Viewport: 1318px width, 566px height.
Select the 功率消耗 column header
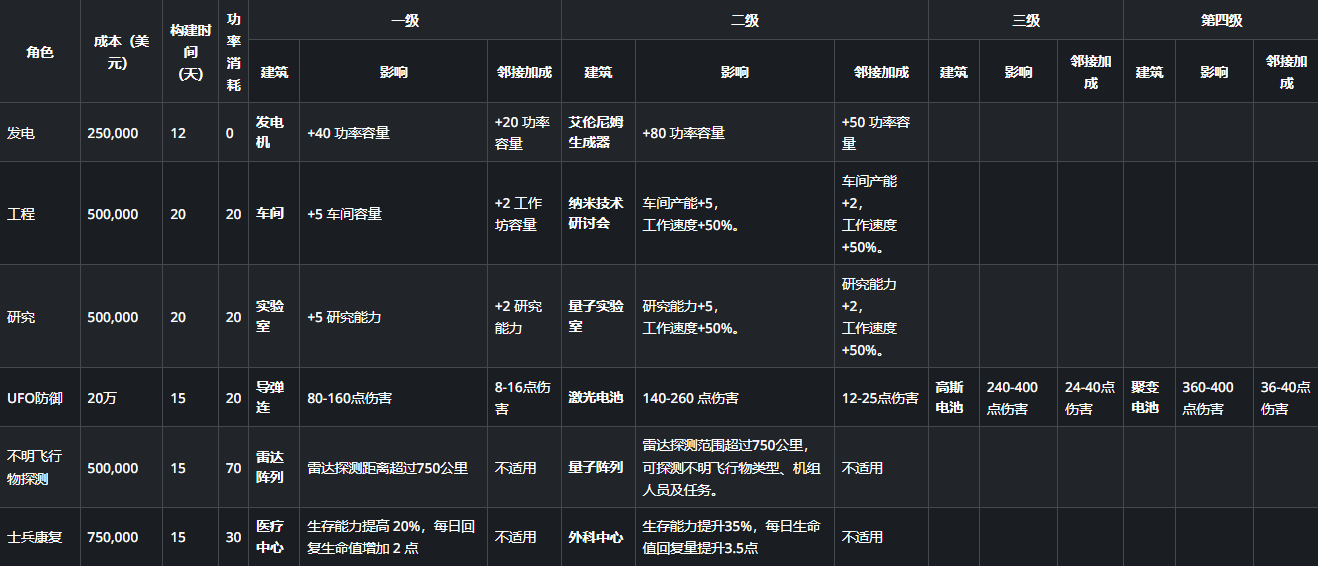(233, 52)
